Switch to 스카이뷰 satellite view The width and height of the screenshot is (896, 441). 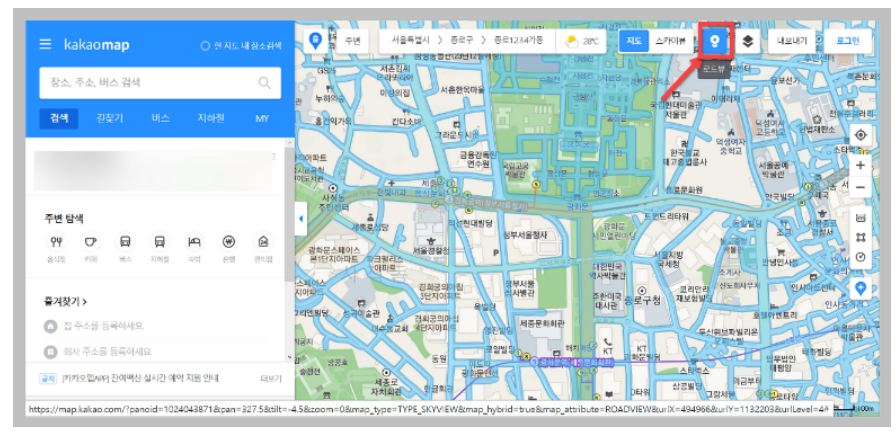pos(673,41)
